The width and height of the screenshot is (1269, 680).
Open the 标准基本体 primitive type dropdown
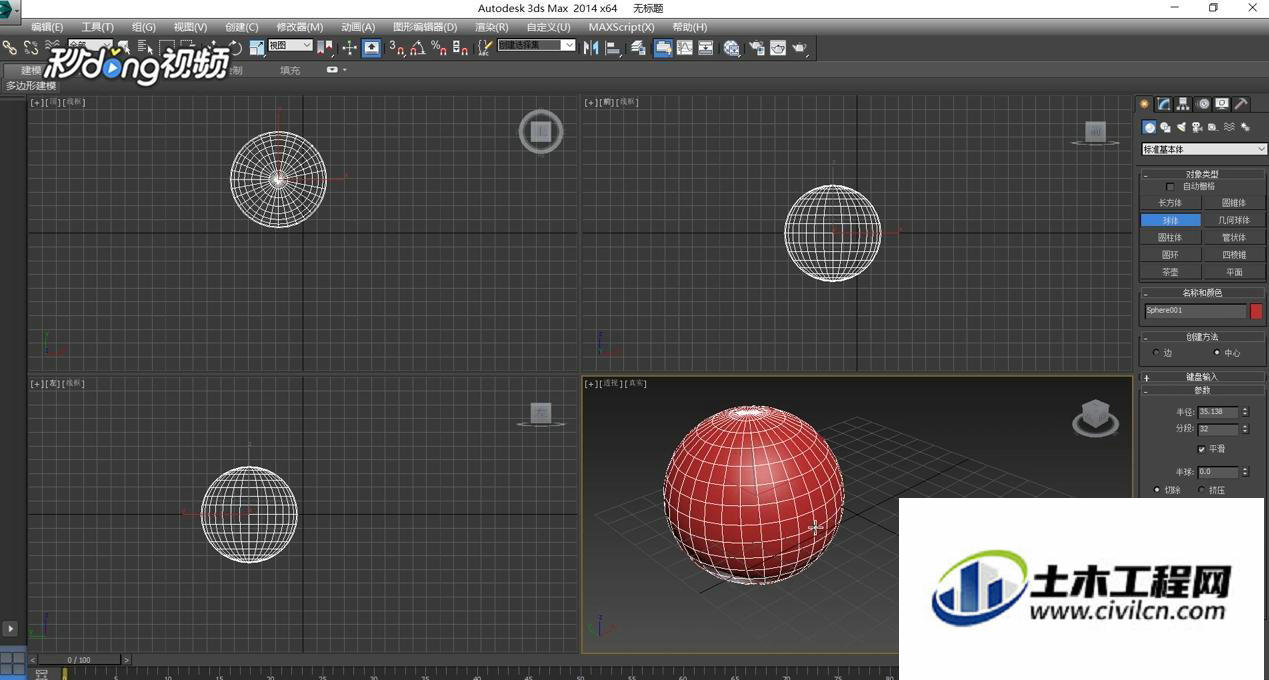tap(1204, 149)
